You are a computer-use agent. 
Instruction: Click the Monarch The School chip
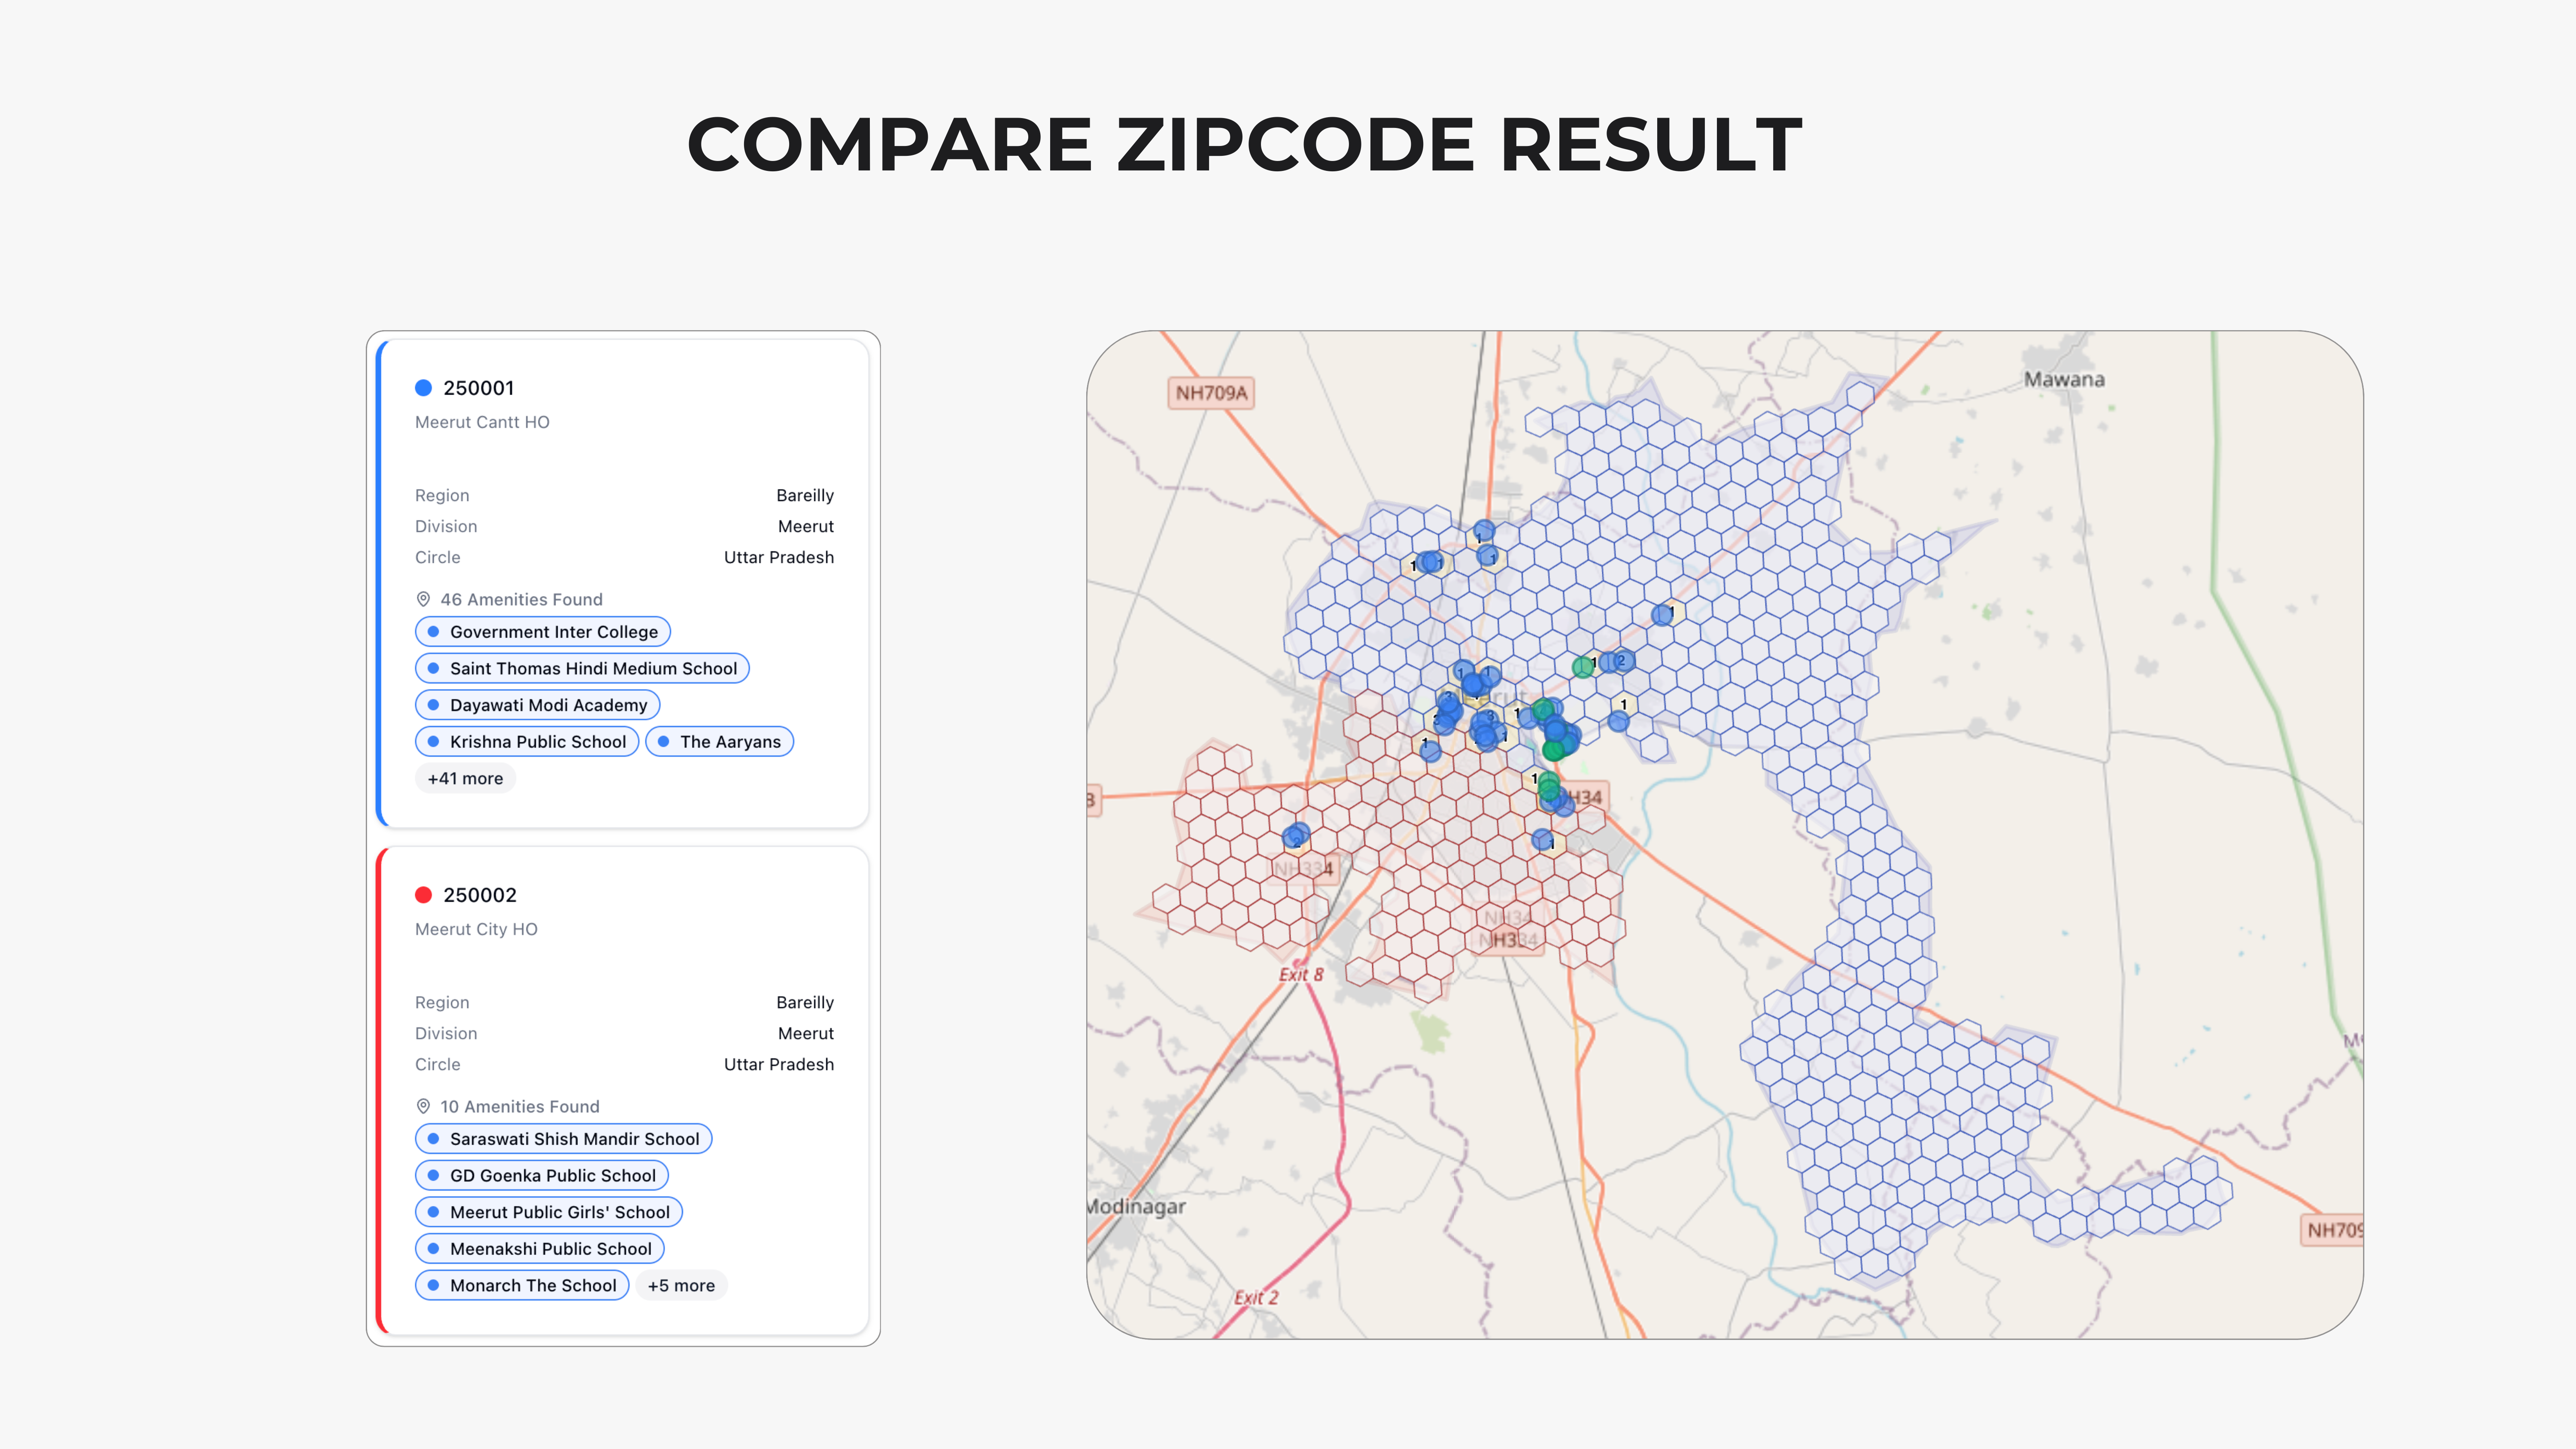point(522,1285)
